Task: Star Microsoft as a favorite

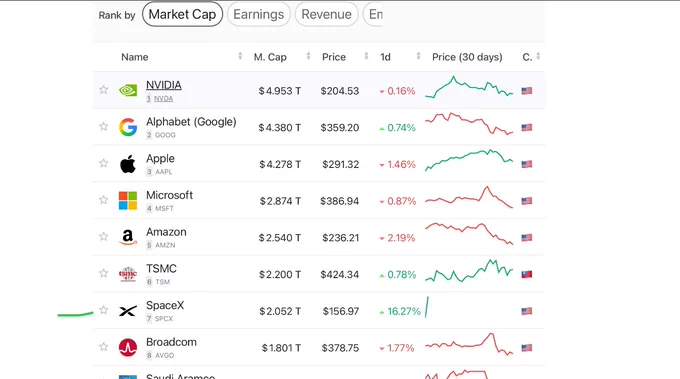Action: pos(103,200)
